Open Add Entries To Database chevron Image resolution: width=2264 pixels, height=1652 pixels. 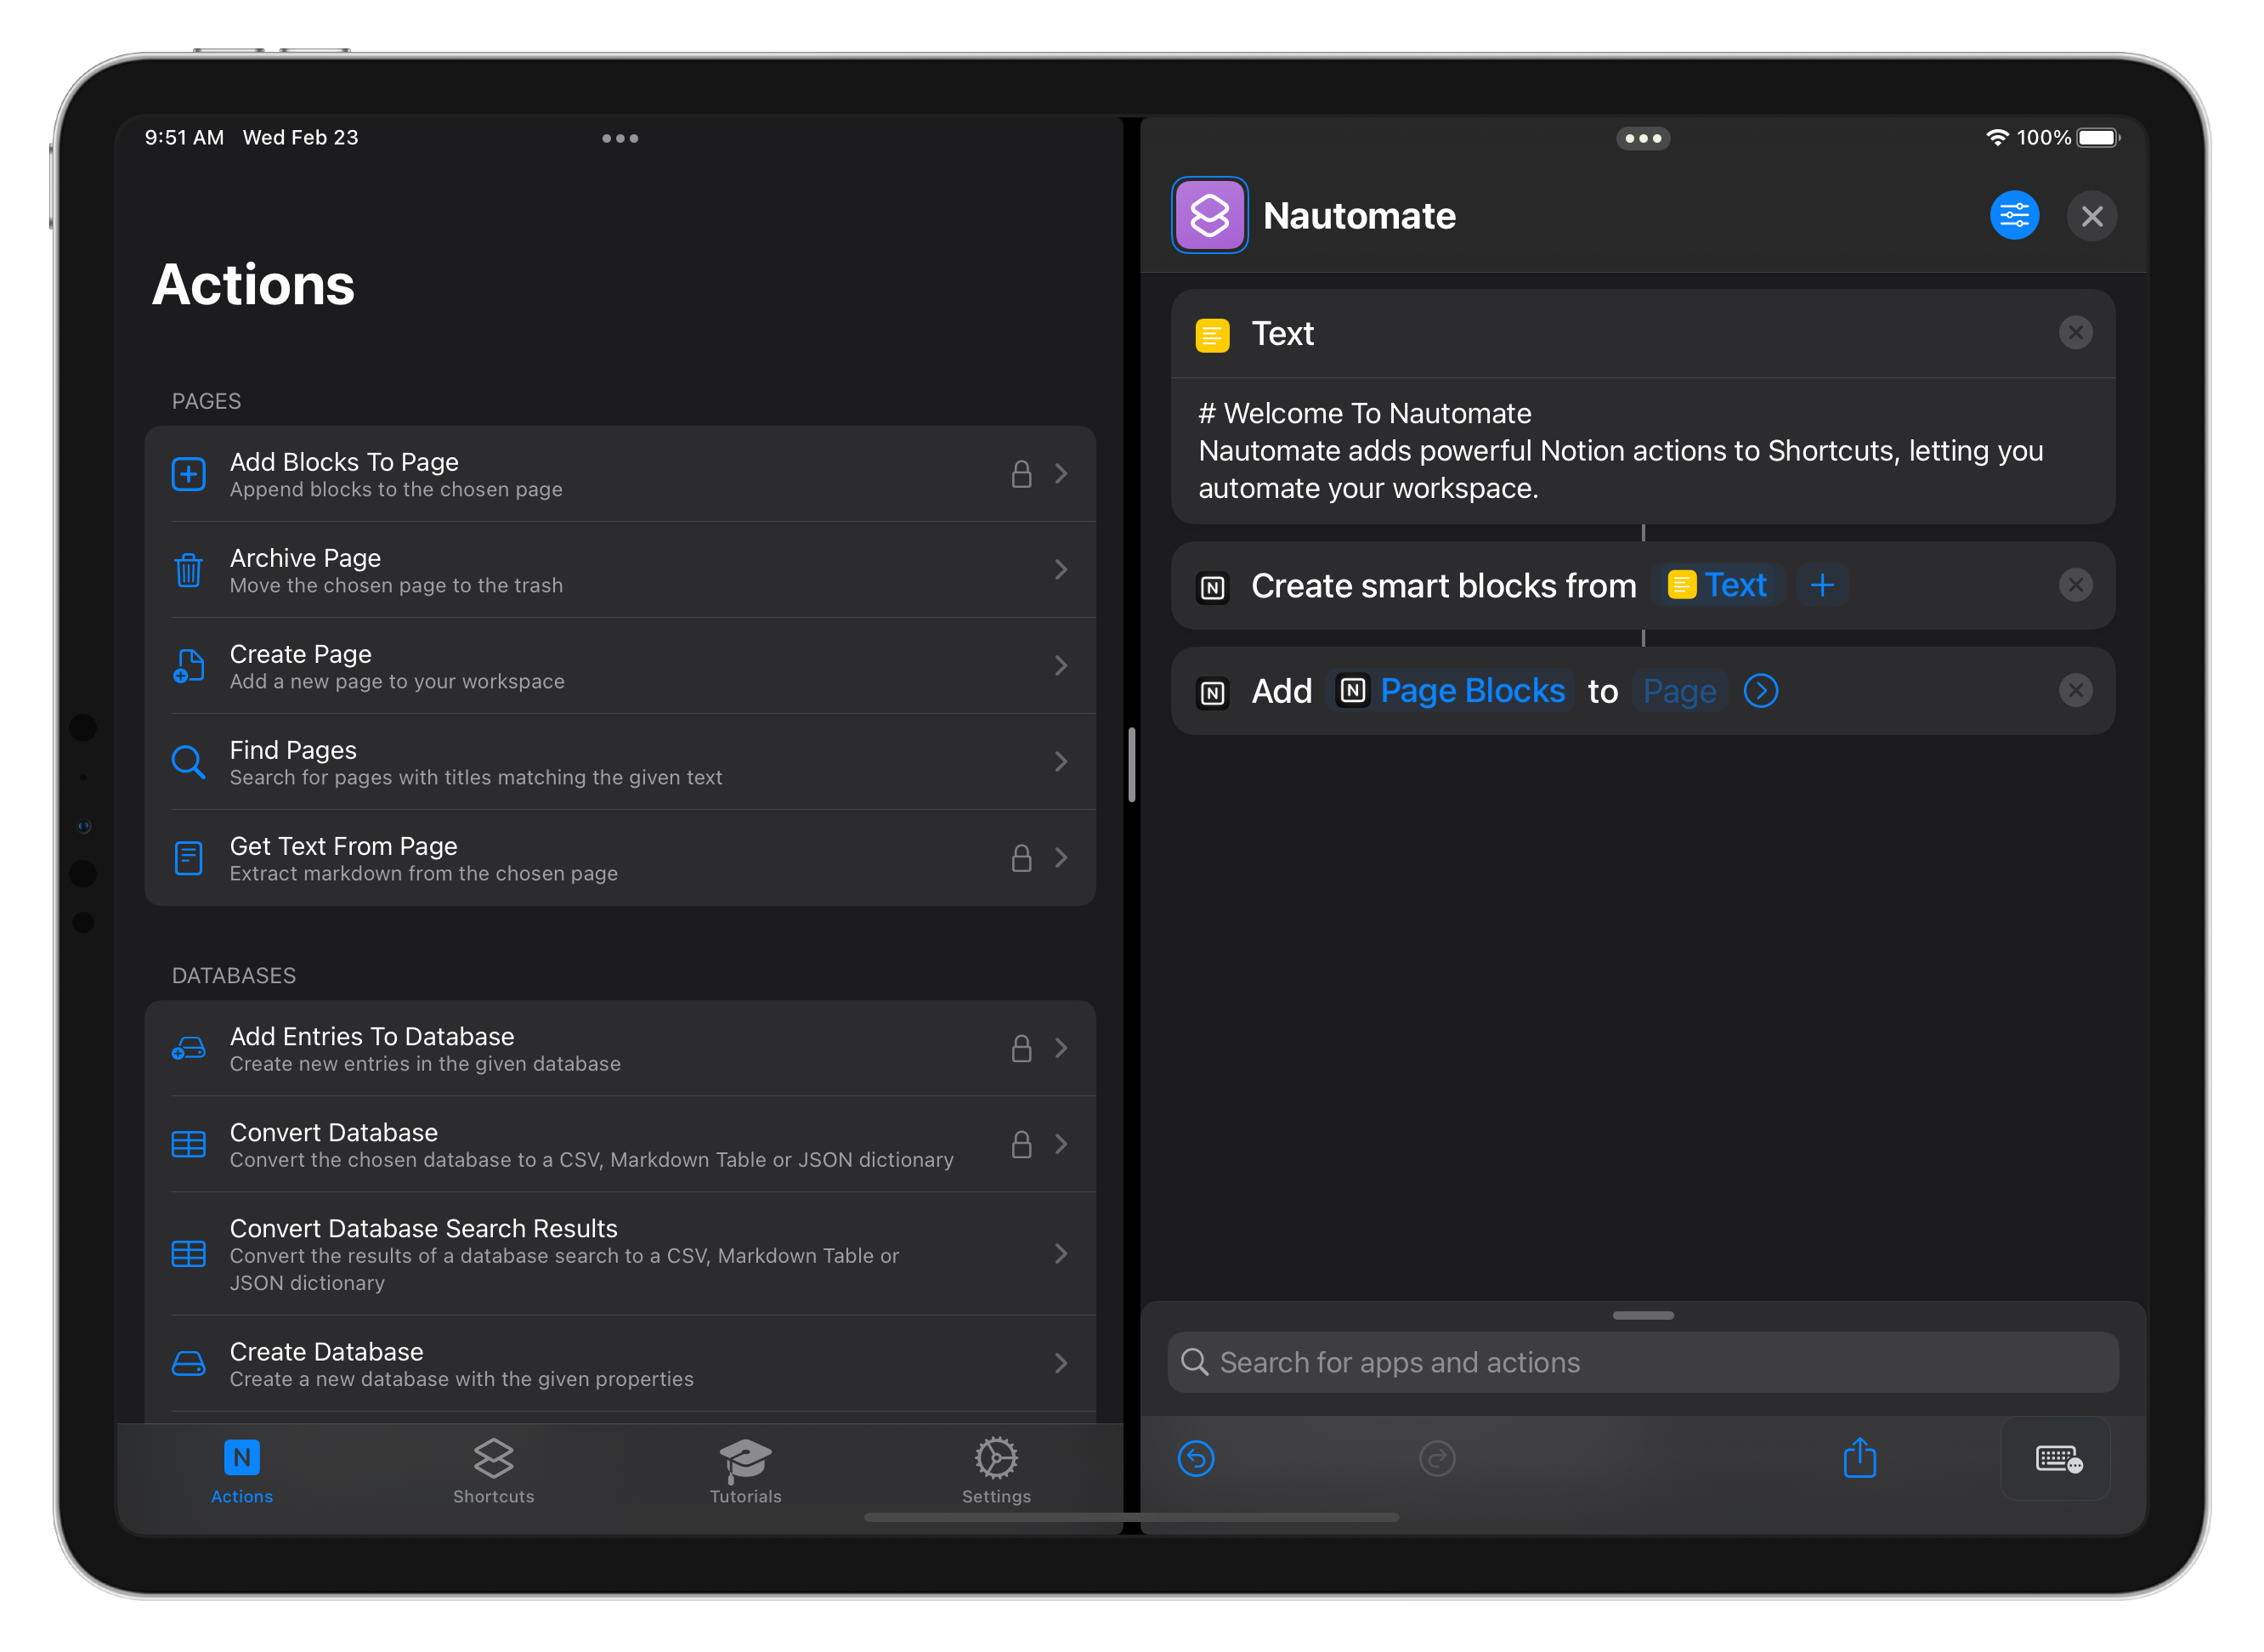pyautogui.click(x=1061, y=1048)
